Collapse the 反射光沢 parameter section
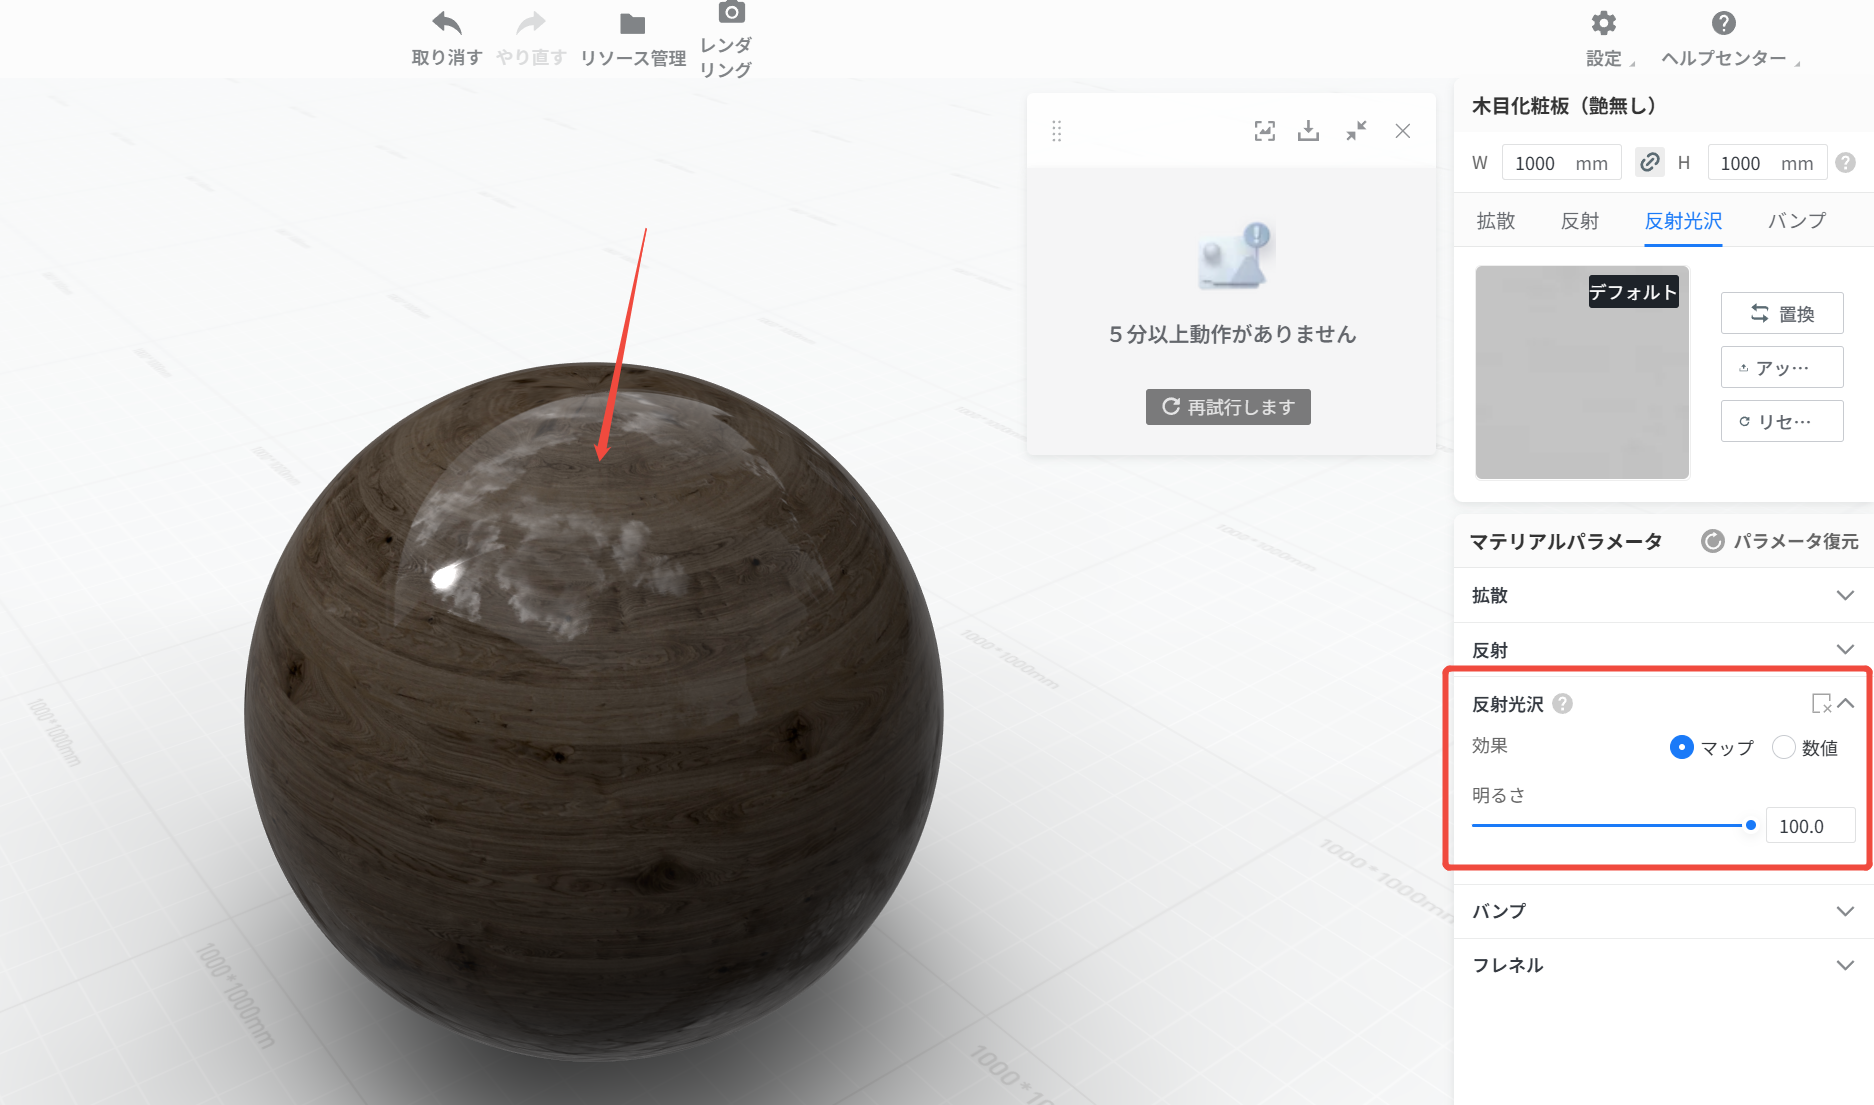This screenshot has height=1105, width=1874. (x=1846, y=704)
